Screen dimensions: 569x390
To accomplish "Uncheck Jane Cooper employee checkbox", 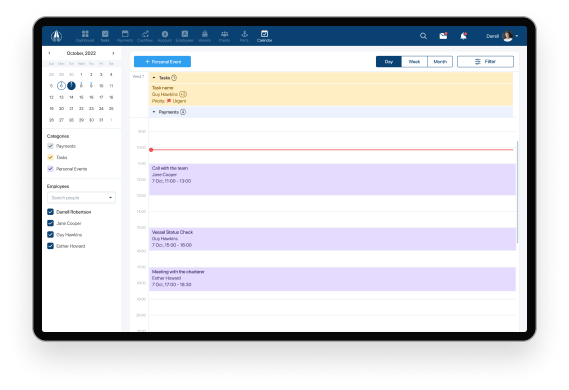I will (x=50, y=223).
